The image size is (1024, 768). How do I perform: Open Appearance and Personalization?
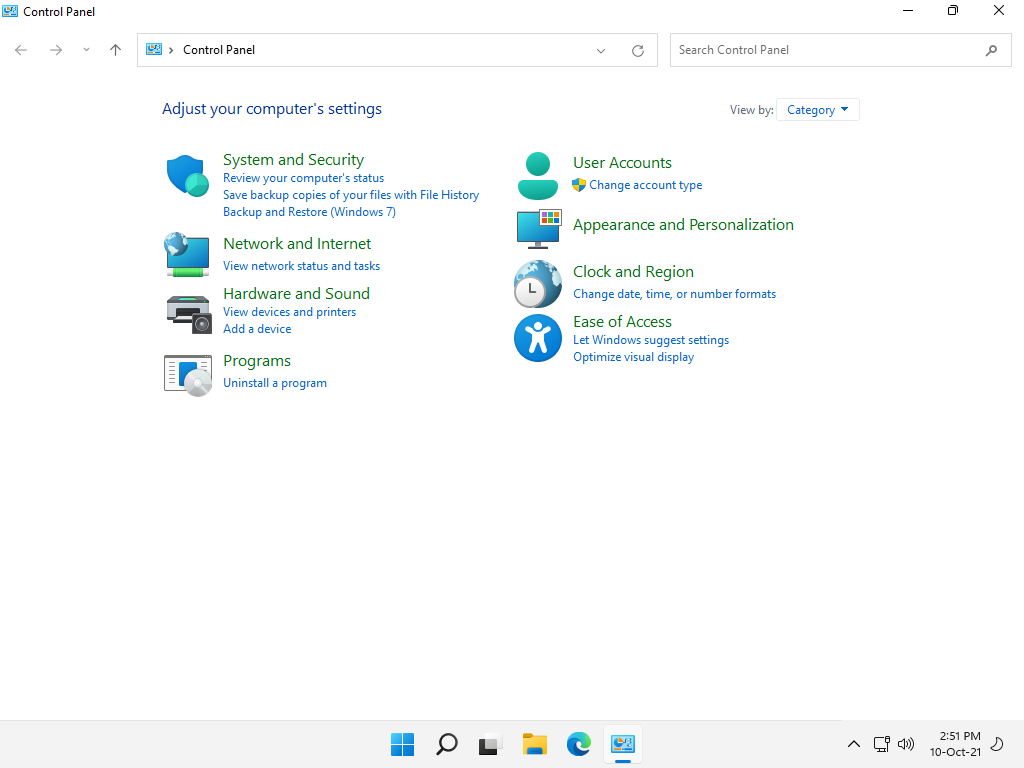click(683, 224)
